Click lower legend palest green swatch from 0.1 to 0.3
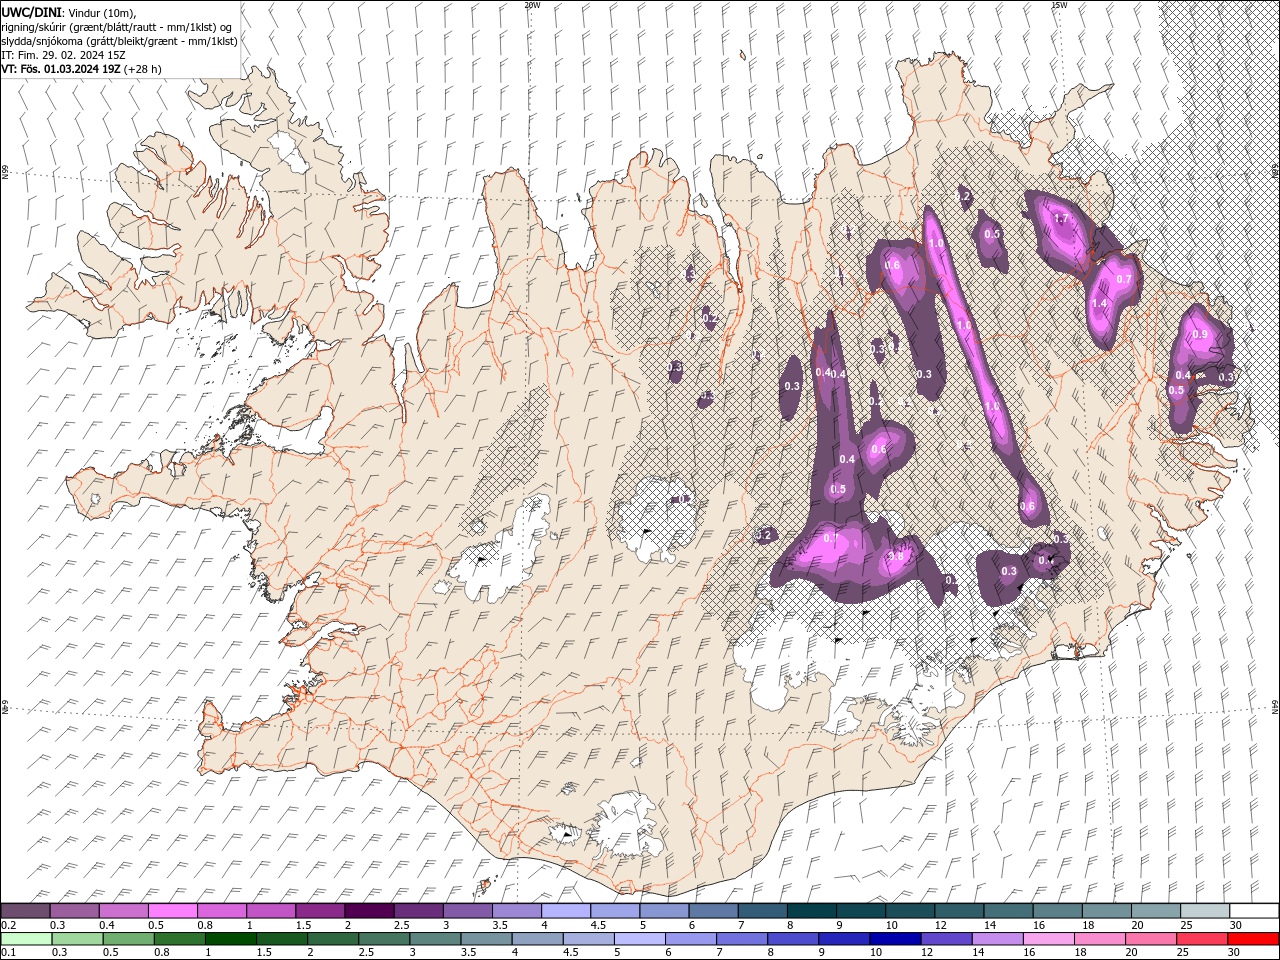The image size is (1280, 960). pyautogui.click(x=26, y=939)
